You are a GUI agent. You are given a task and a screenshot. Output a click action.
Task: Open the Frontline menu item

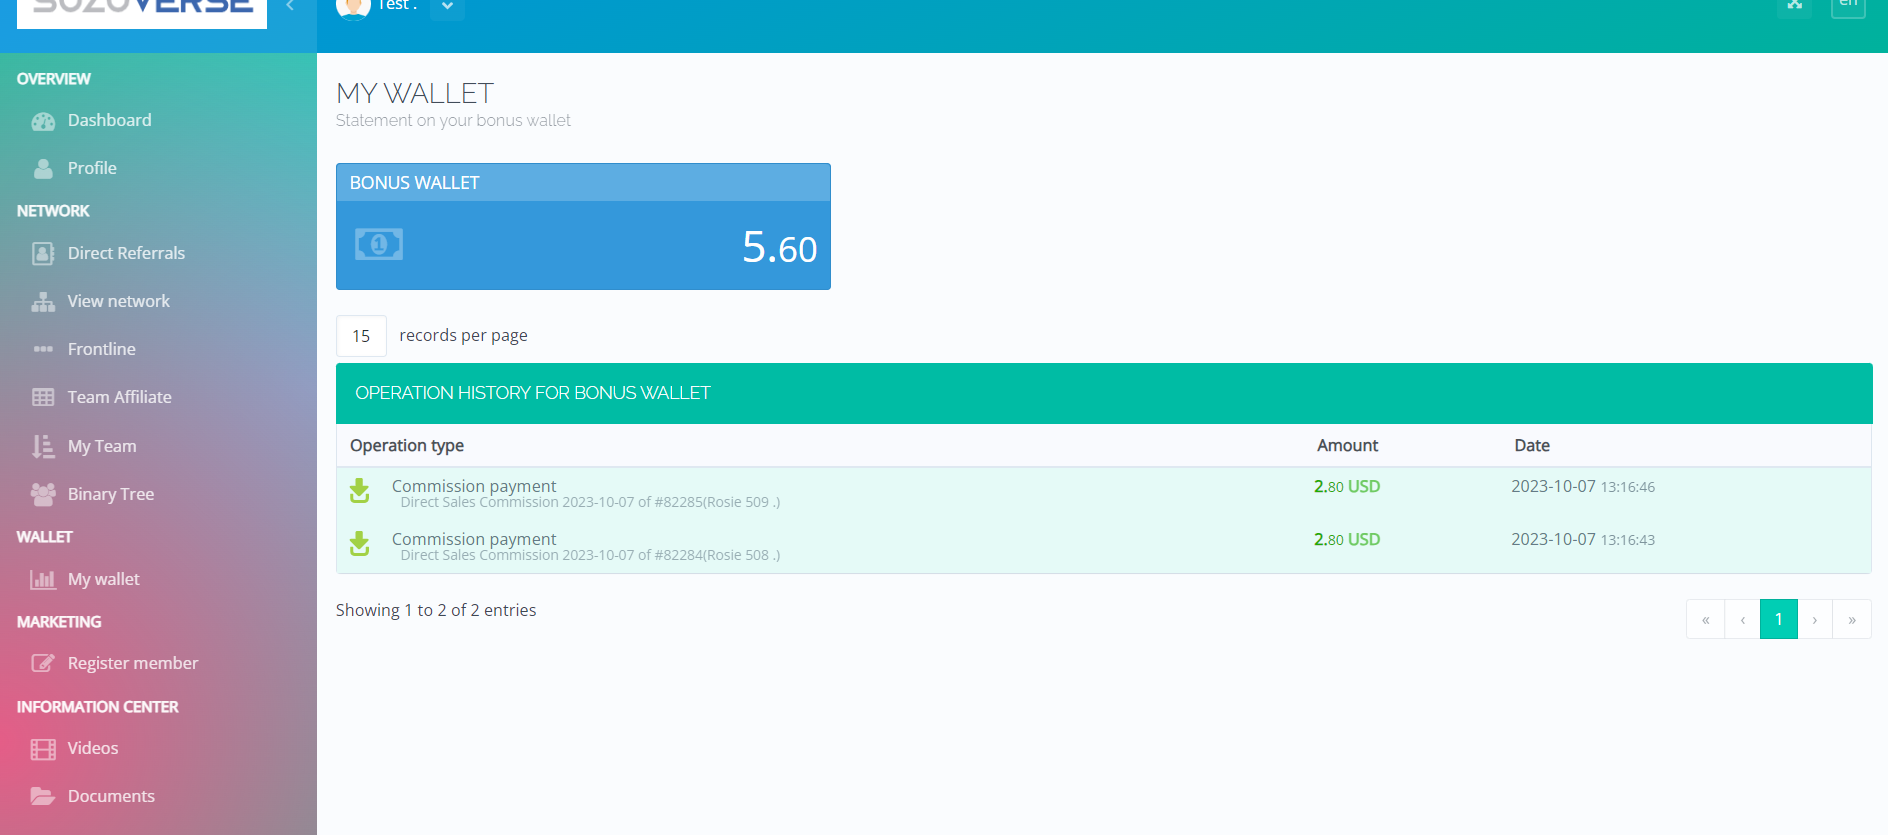click(x=101, y=349)
